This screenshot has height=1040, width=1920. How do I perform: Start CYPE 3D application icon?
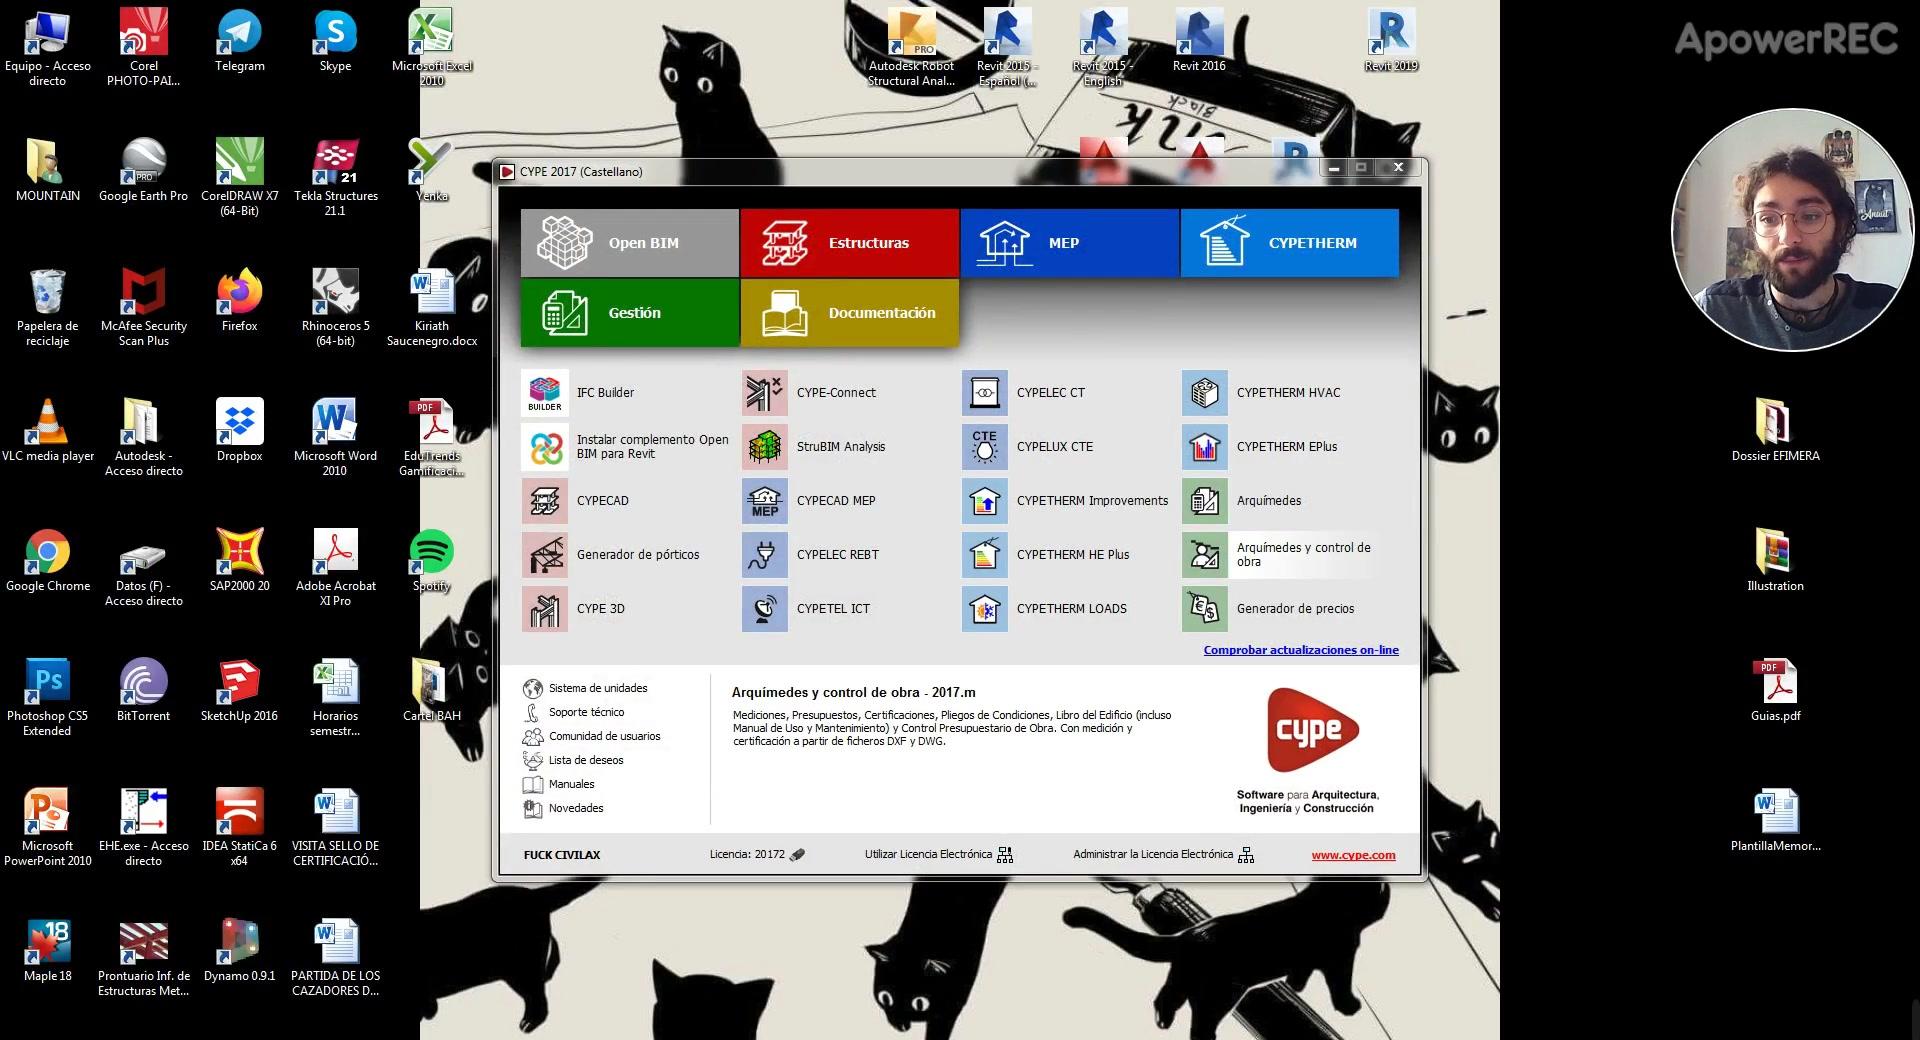(545, 609)
